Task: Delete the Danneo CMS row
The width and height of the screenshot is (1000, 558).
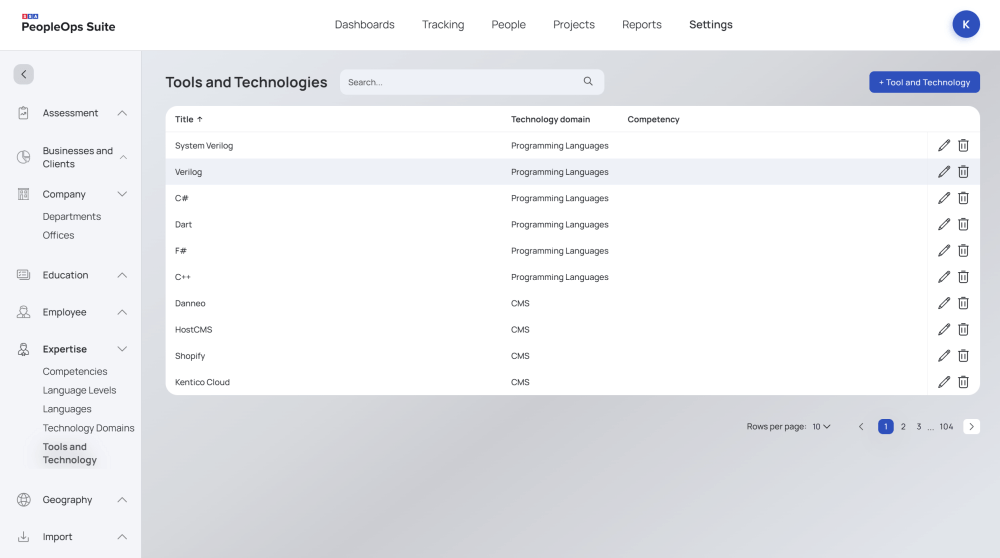Action: click(963, 303)
